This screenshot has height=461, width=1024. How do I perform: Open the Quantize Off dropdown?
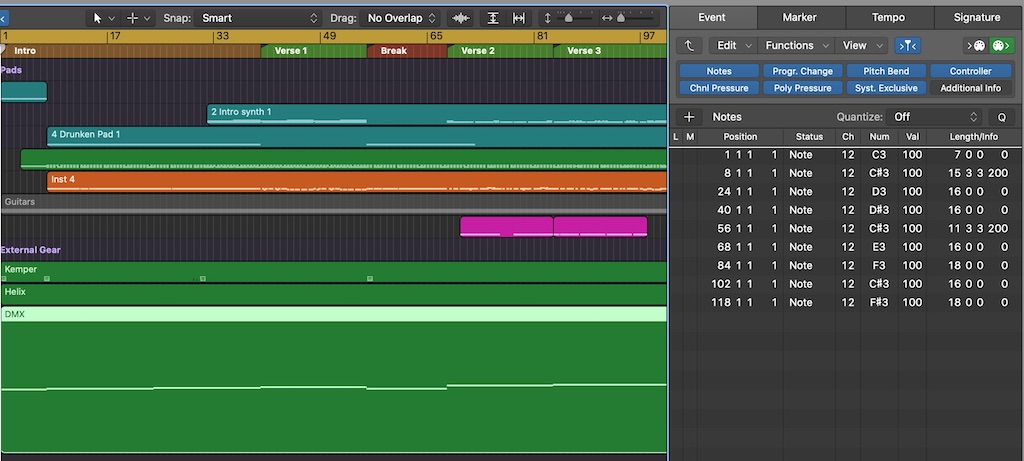tap(935, 117)
